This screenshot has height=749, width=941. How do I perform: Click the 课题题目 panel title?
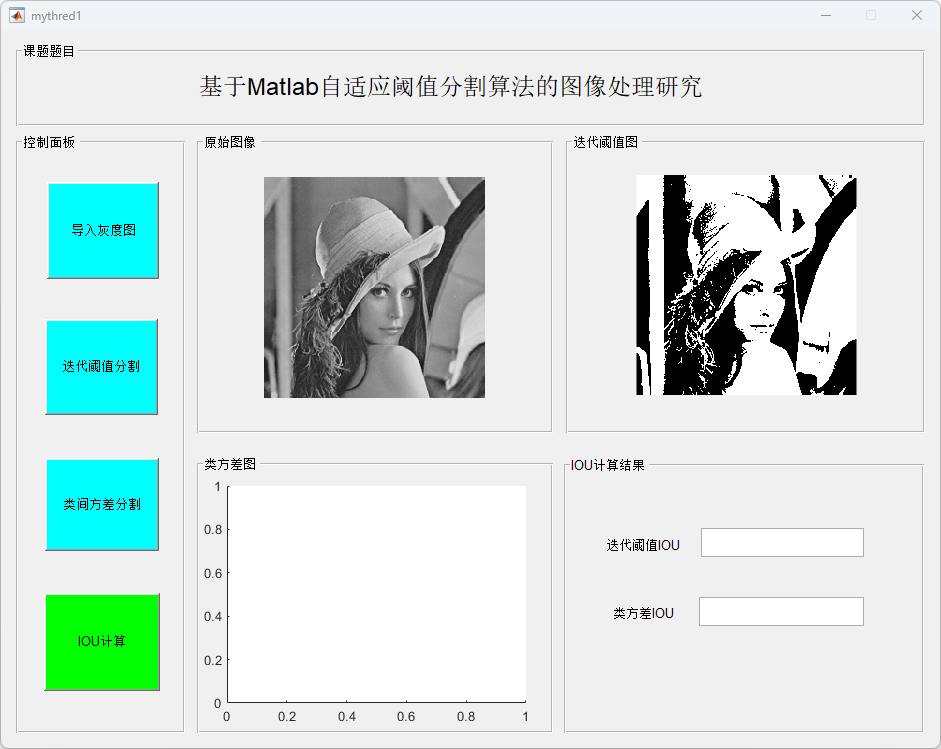[49, 52]
